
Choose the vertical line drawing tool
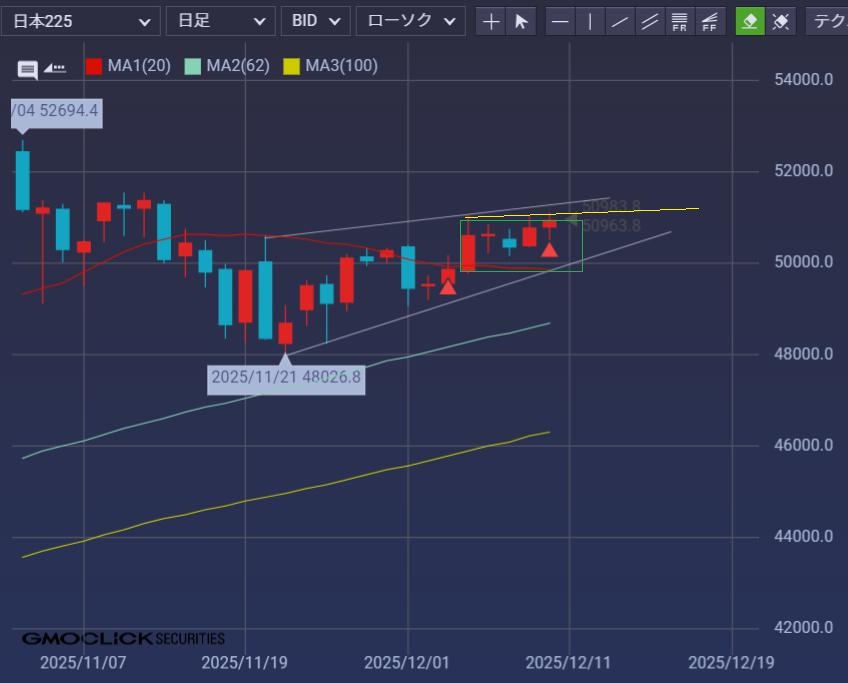(591, 21)
